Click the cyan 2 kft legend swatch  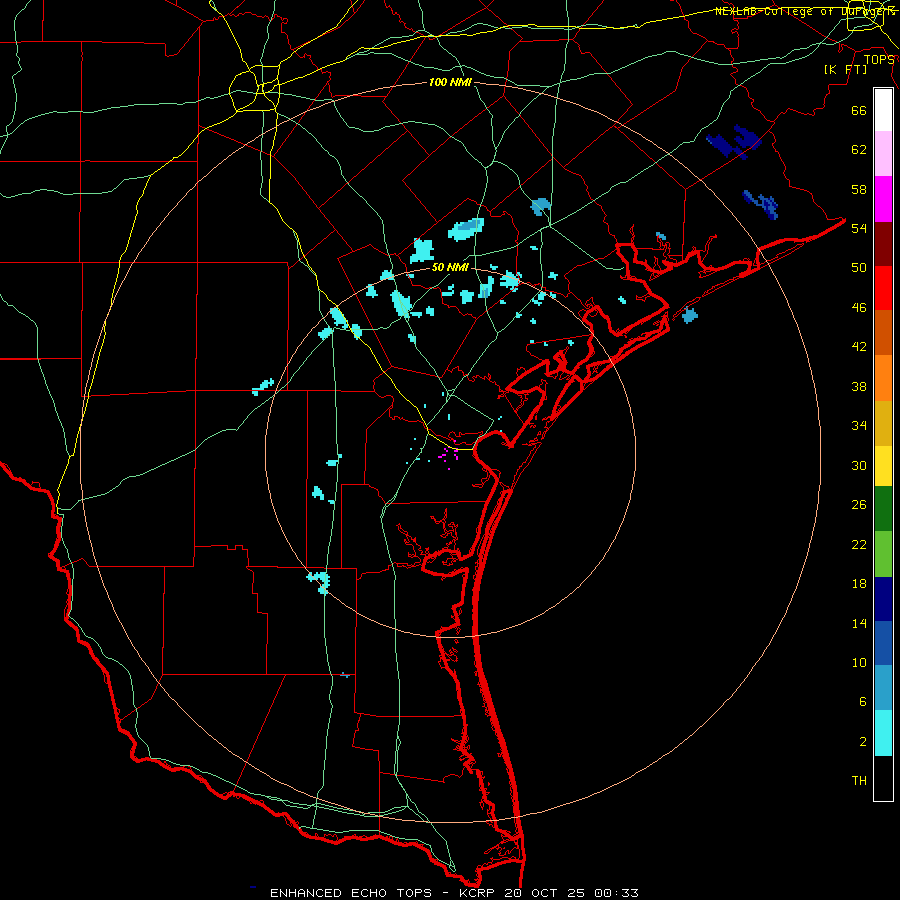(883, 733)
